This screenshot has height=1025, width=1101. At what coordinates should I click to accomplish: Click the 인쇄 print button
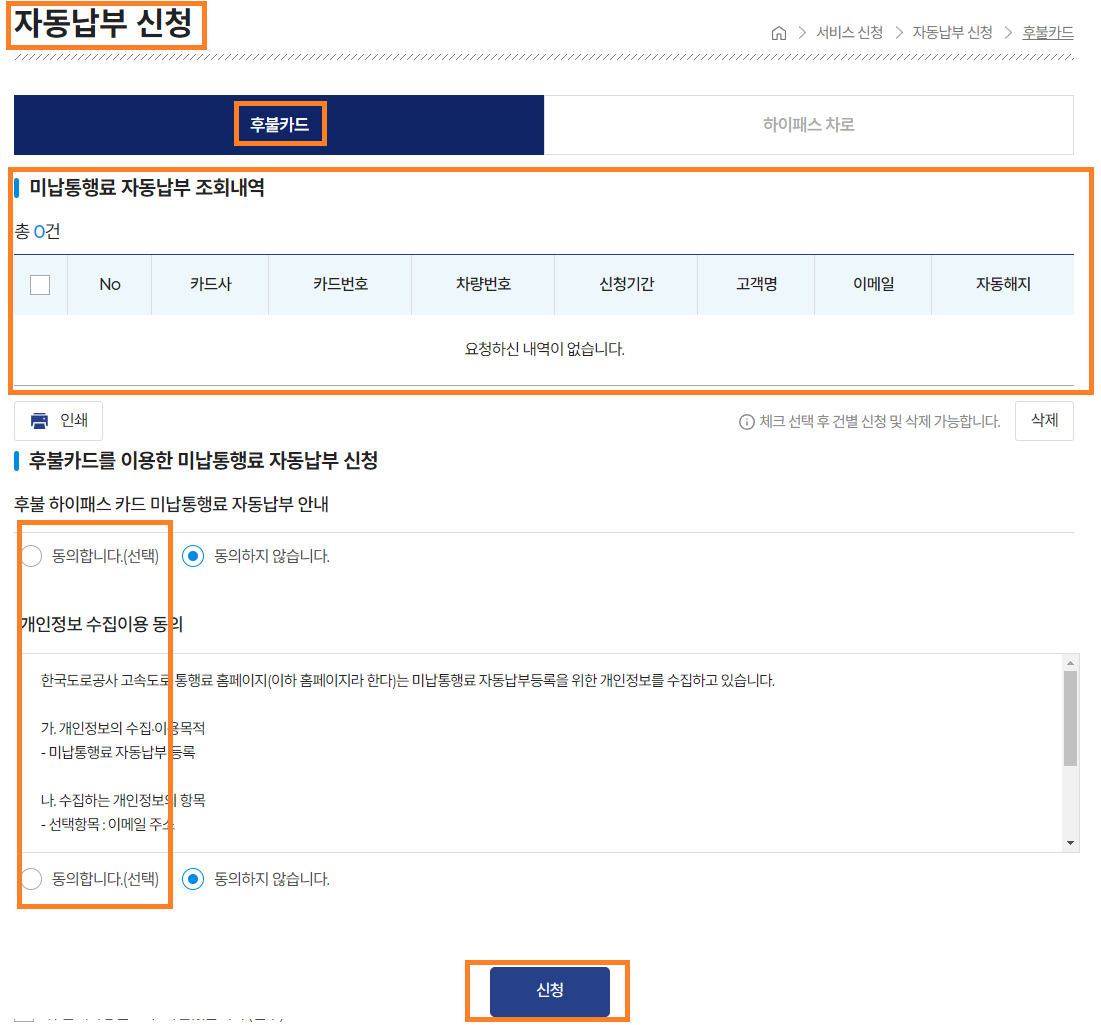(58, 420)
